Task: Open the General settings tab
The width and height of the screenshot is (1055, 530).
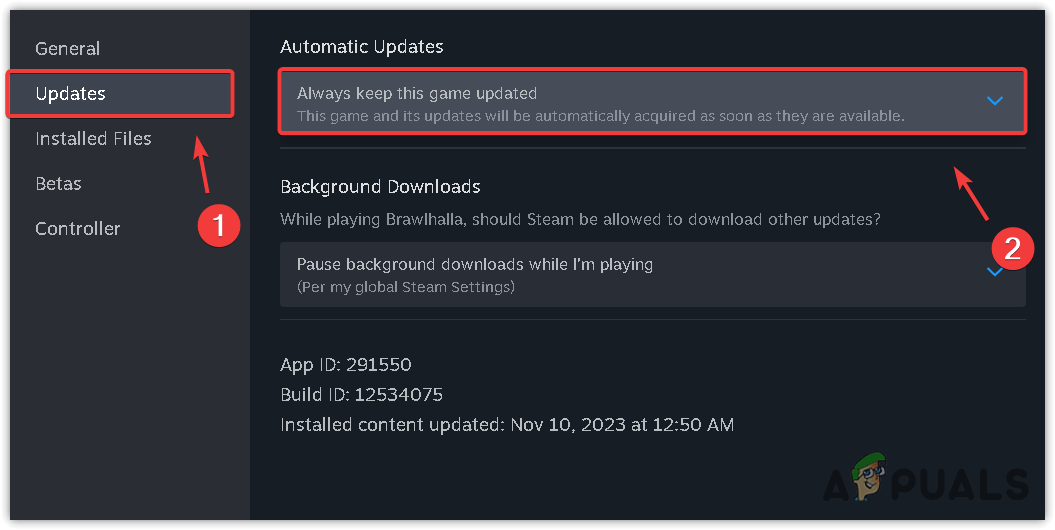Action: (x=67, y=48)
